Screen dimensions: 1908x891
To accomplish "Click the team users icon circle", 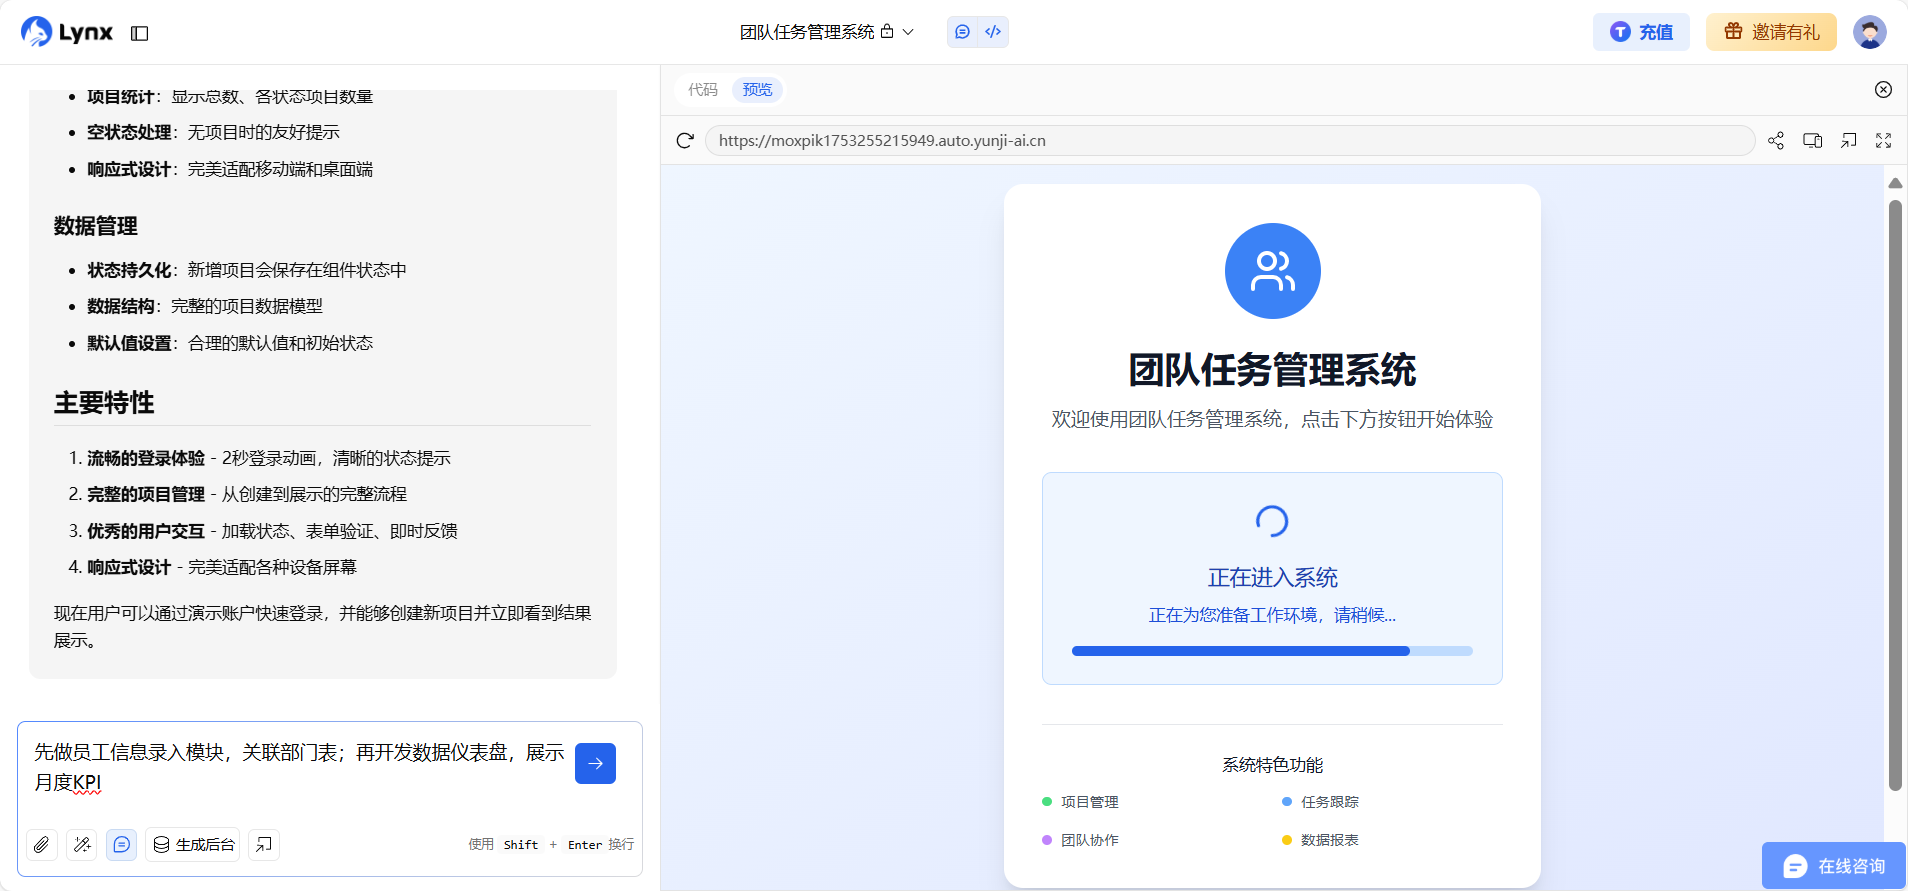I will pos(1272,271).
